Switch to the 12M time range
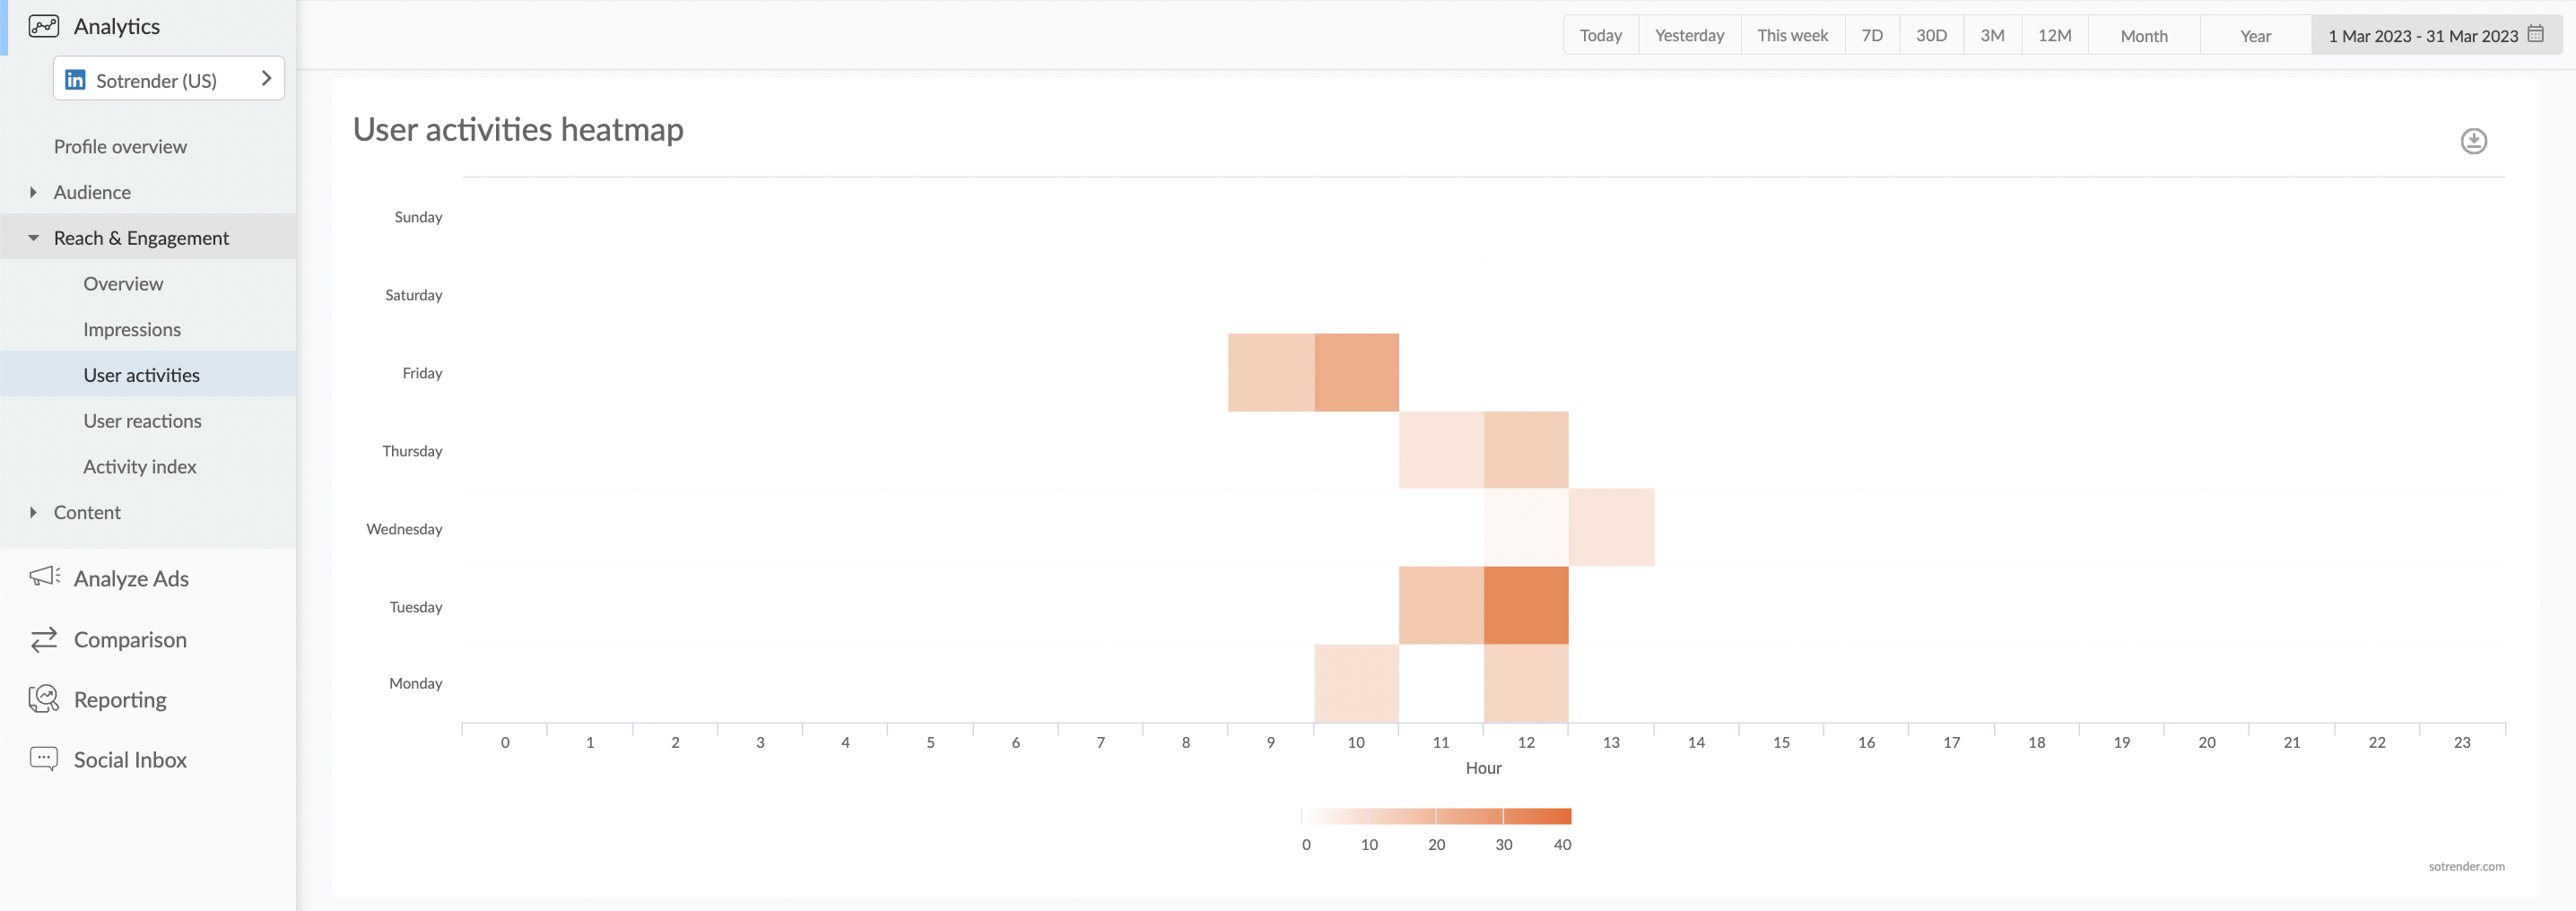 pyautogui.click(x=2054, y=35)
